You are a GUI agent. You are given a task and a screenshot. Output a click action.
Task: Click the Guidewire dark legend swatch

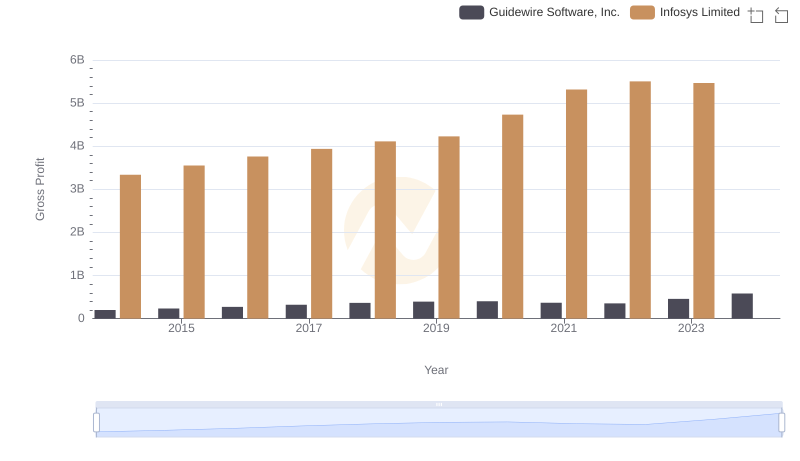pyautogui.click(x=471, y=12)
